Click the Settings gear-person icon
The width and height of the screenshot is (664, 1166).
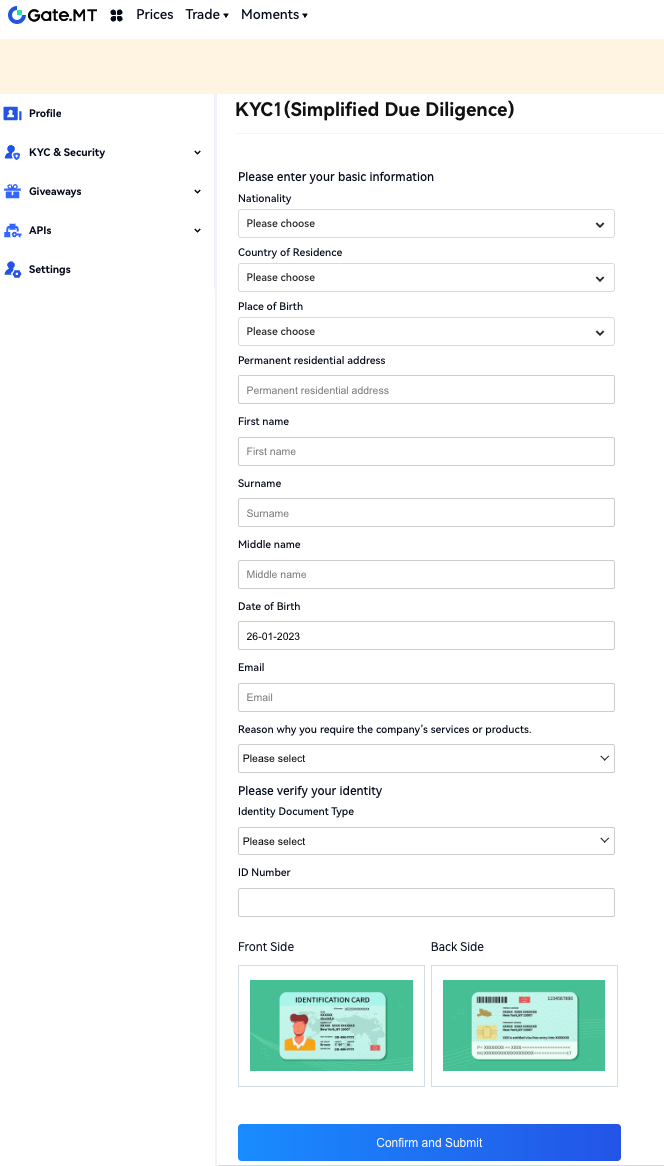[x=13, y=270]
